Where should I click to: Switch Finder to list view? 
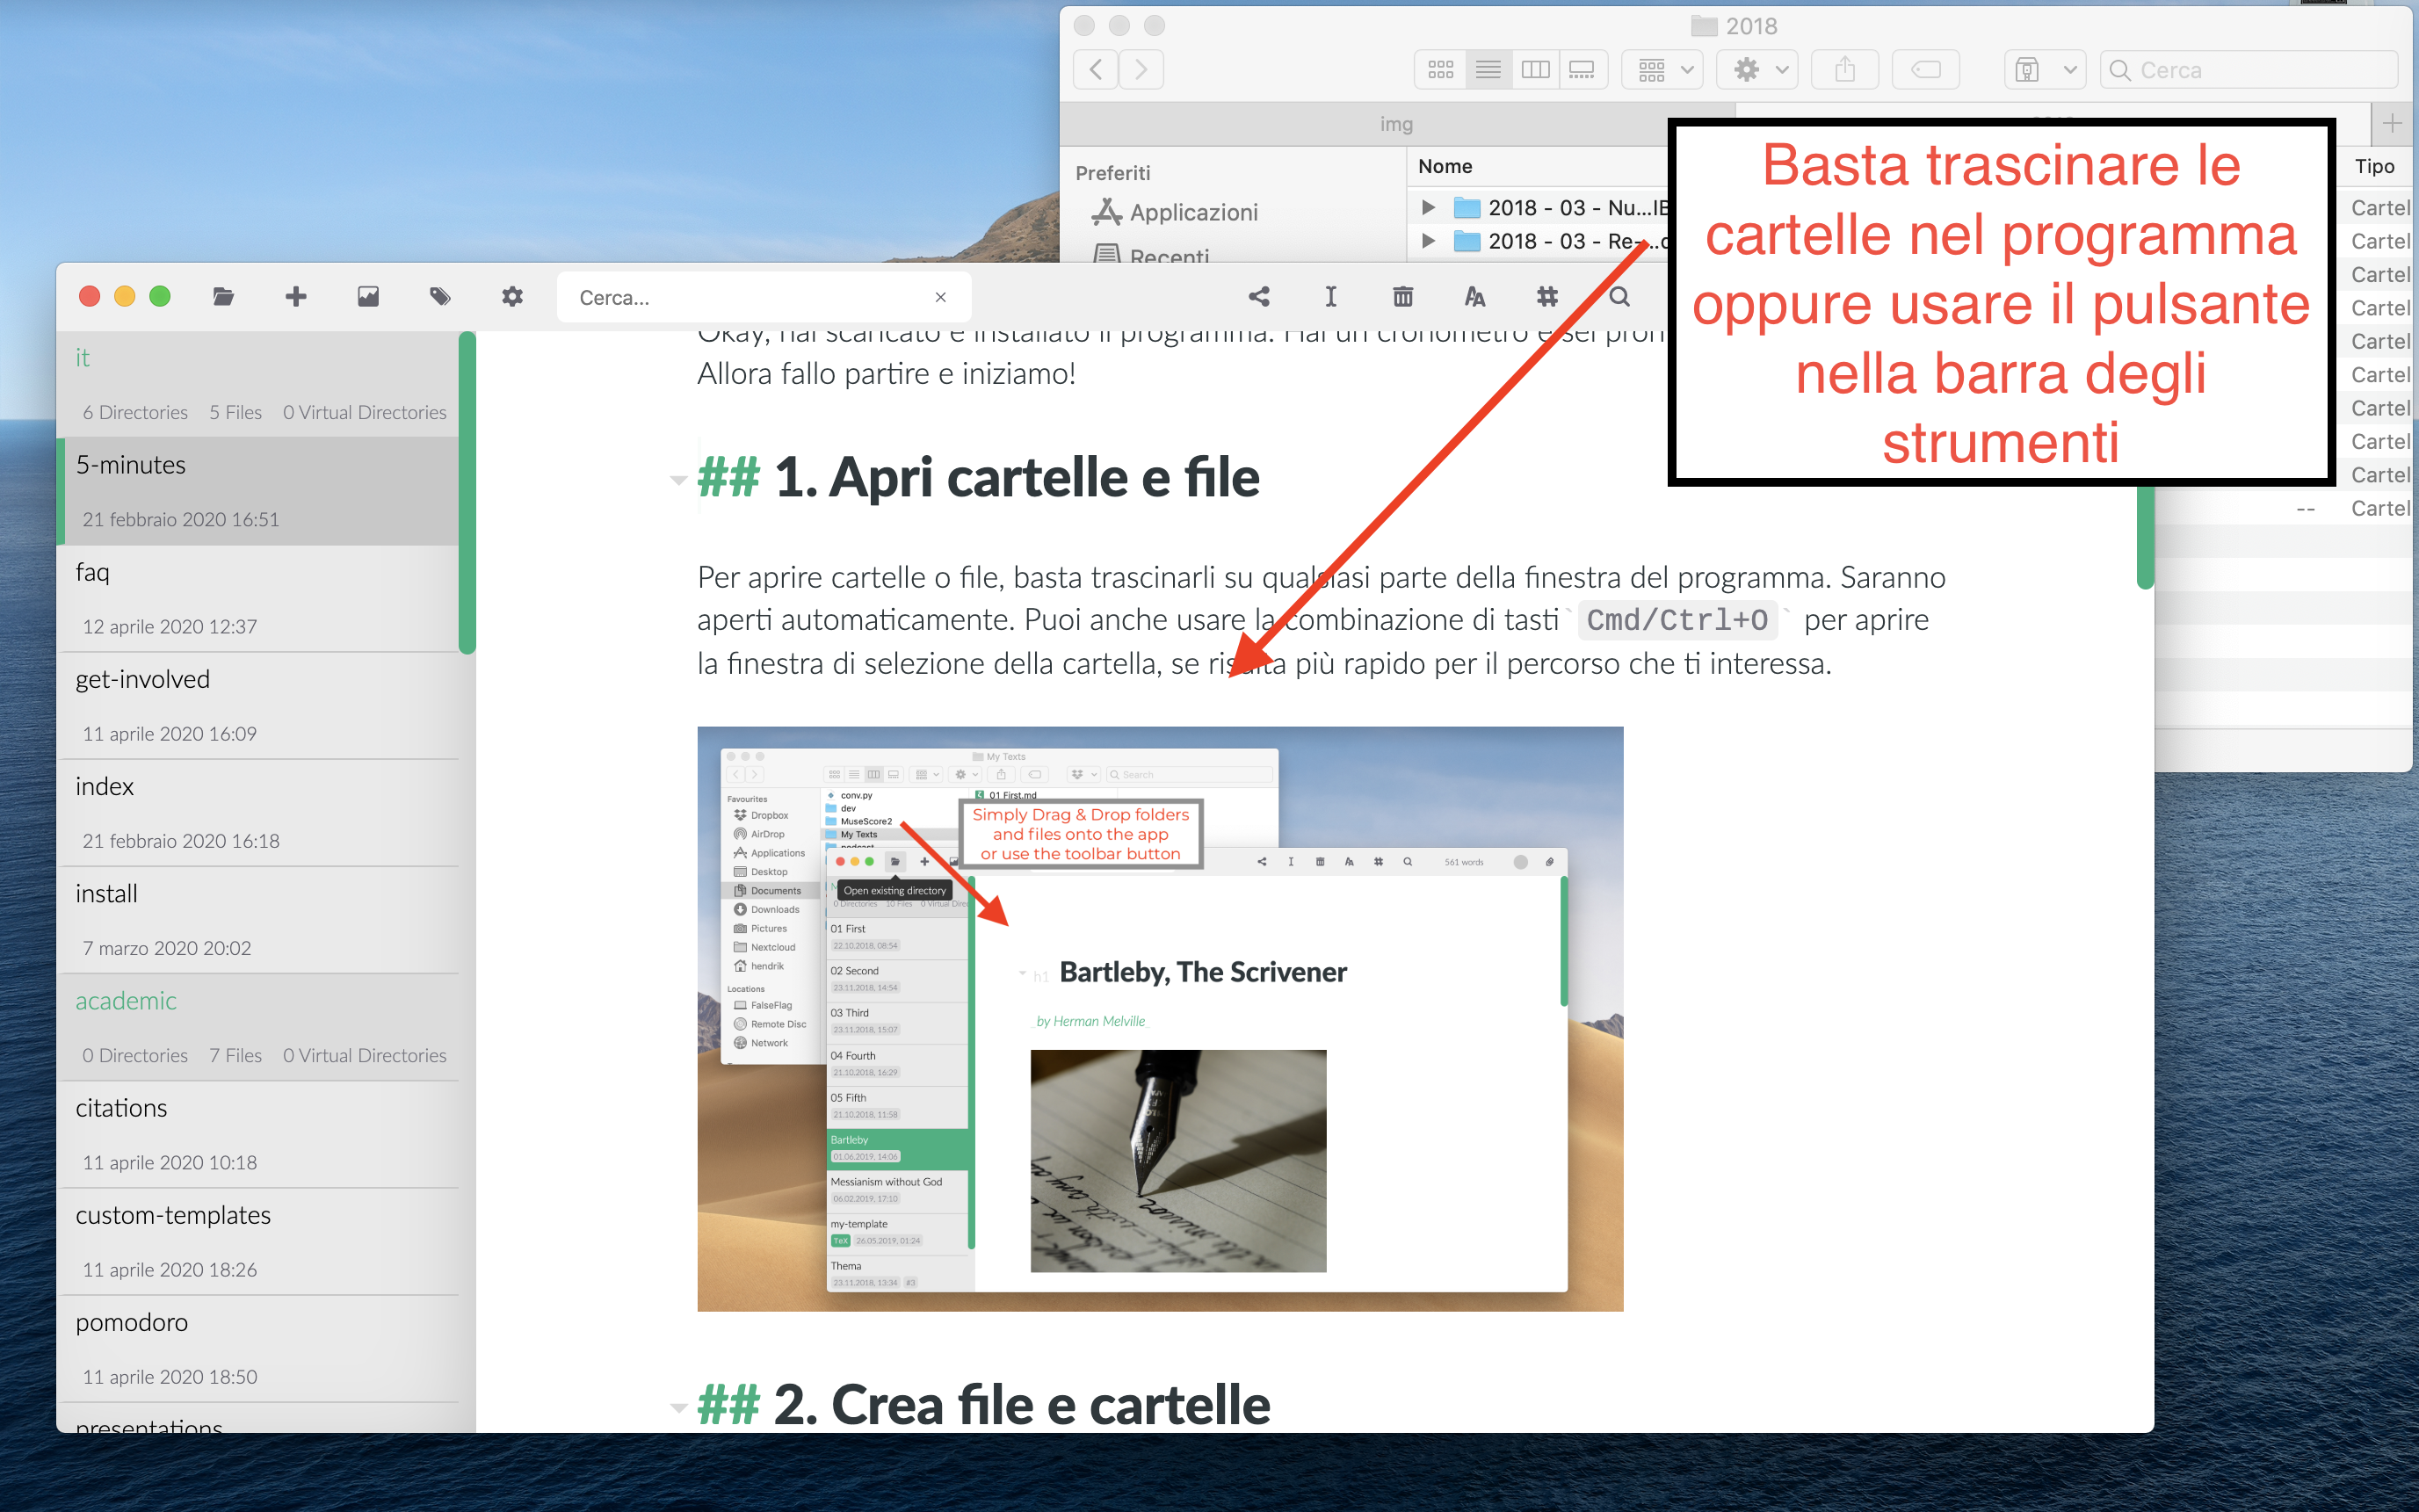tap(1488, 70)
